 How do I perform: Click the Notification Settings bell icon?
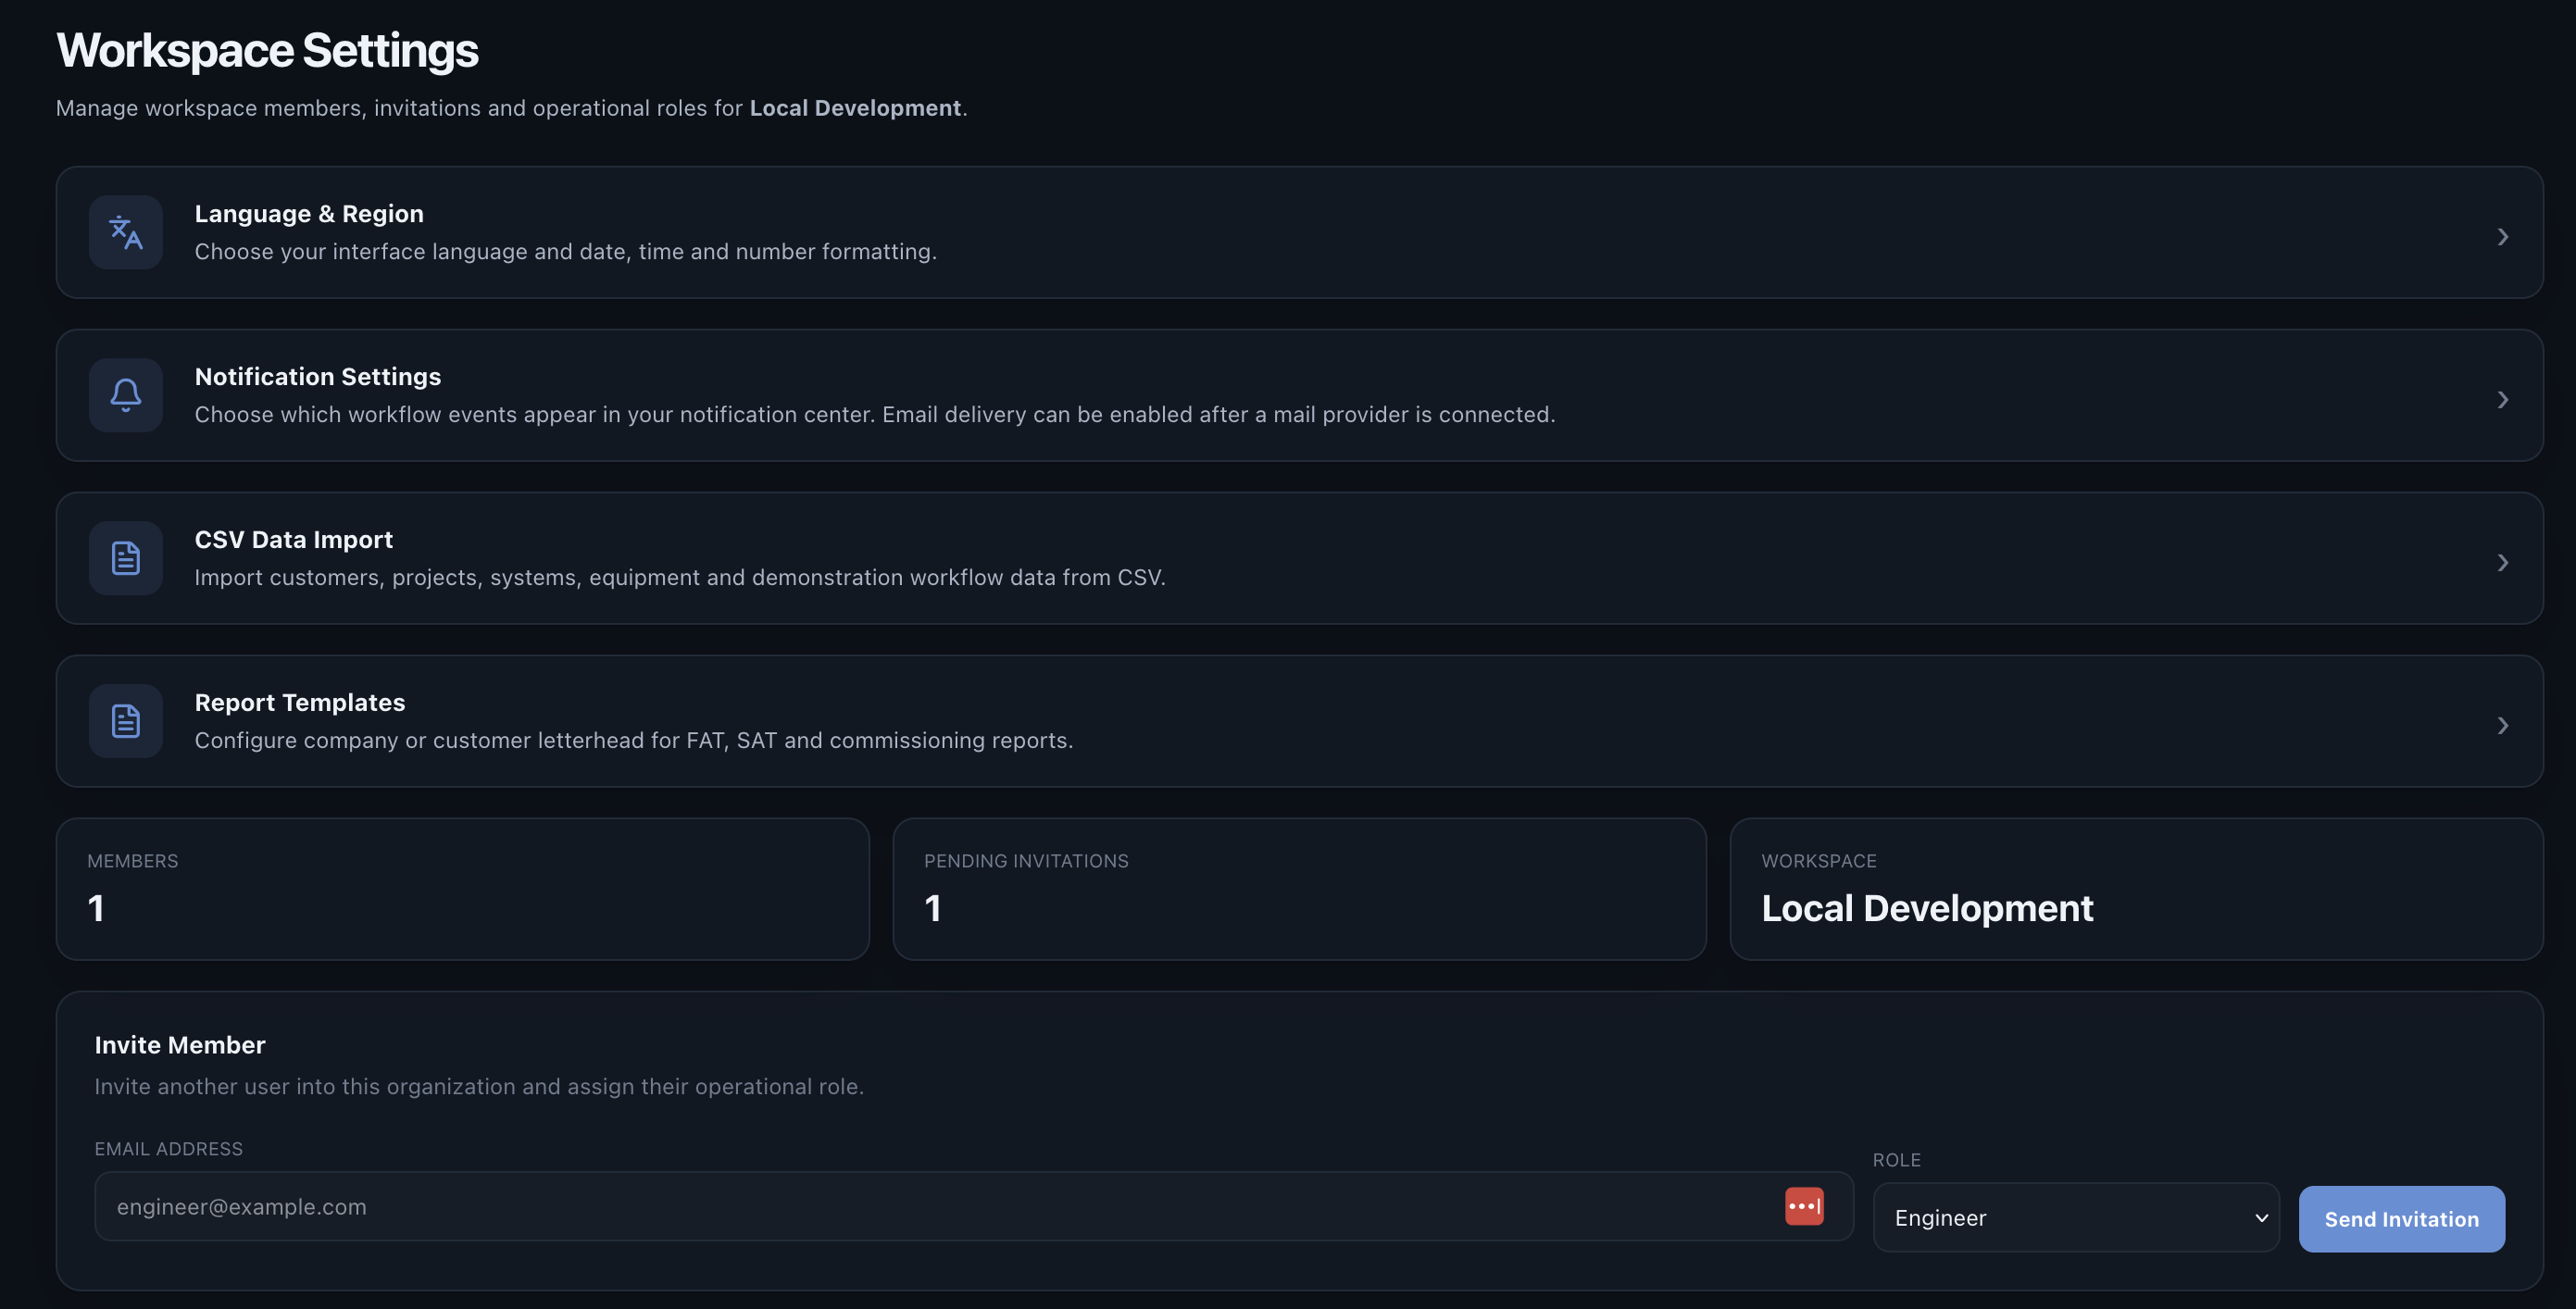point(126,395)
